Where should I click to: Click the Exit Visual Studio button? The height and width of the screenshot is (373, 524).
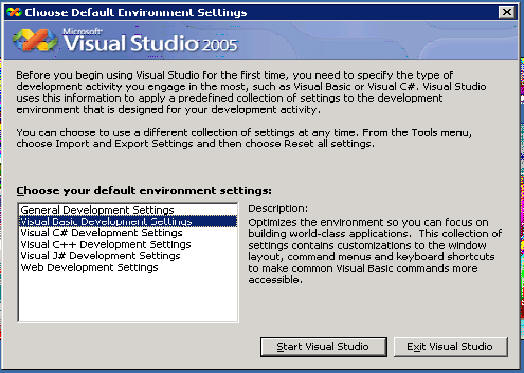click(x=450, y=347)
